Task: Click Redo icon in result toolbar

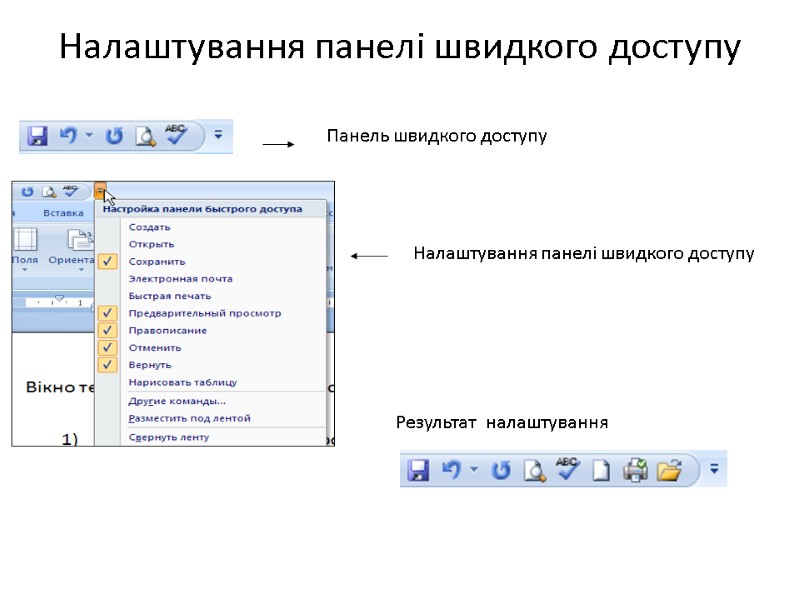Action: 501,470
